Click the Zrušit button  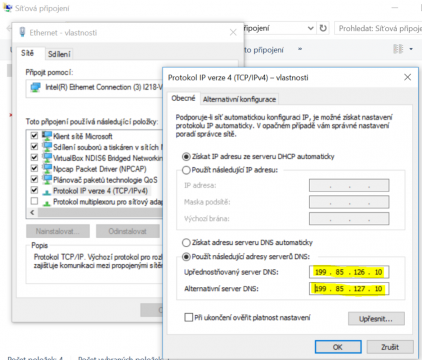pos(390,347)
